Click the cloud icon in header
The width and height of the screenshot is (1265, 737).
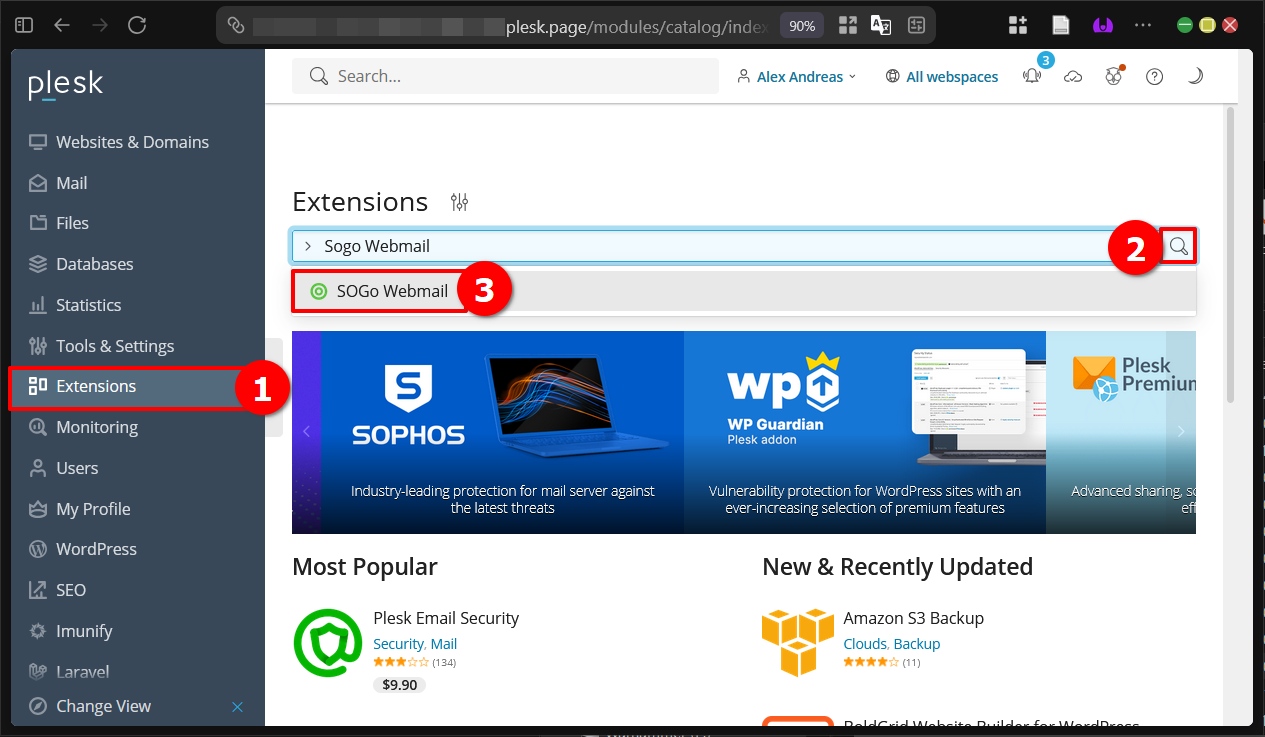tap(1073, 76)
